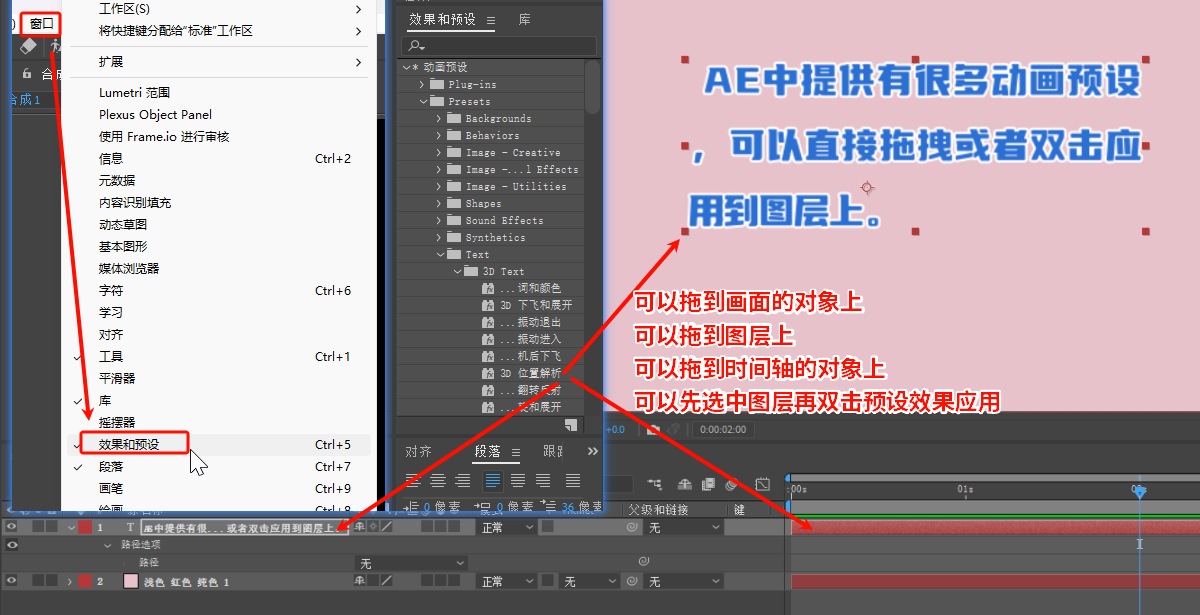The height and width of the screenshot is (615, 1200).
Task: Open the 路径 无 dropdown
Action: coord(412,563)
